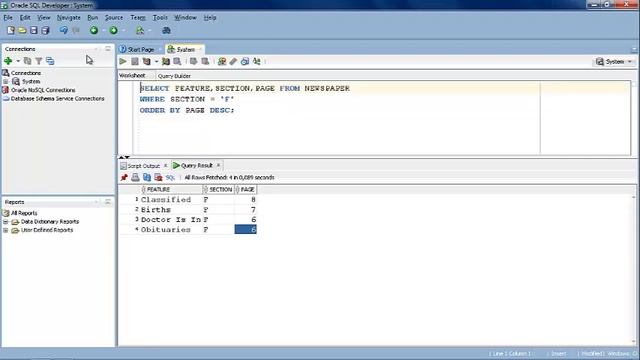Click the Refresh icon in Connections panel
640x360 pixels.
(27, 61)
